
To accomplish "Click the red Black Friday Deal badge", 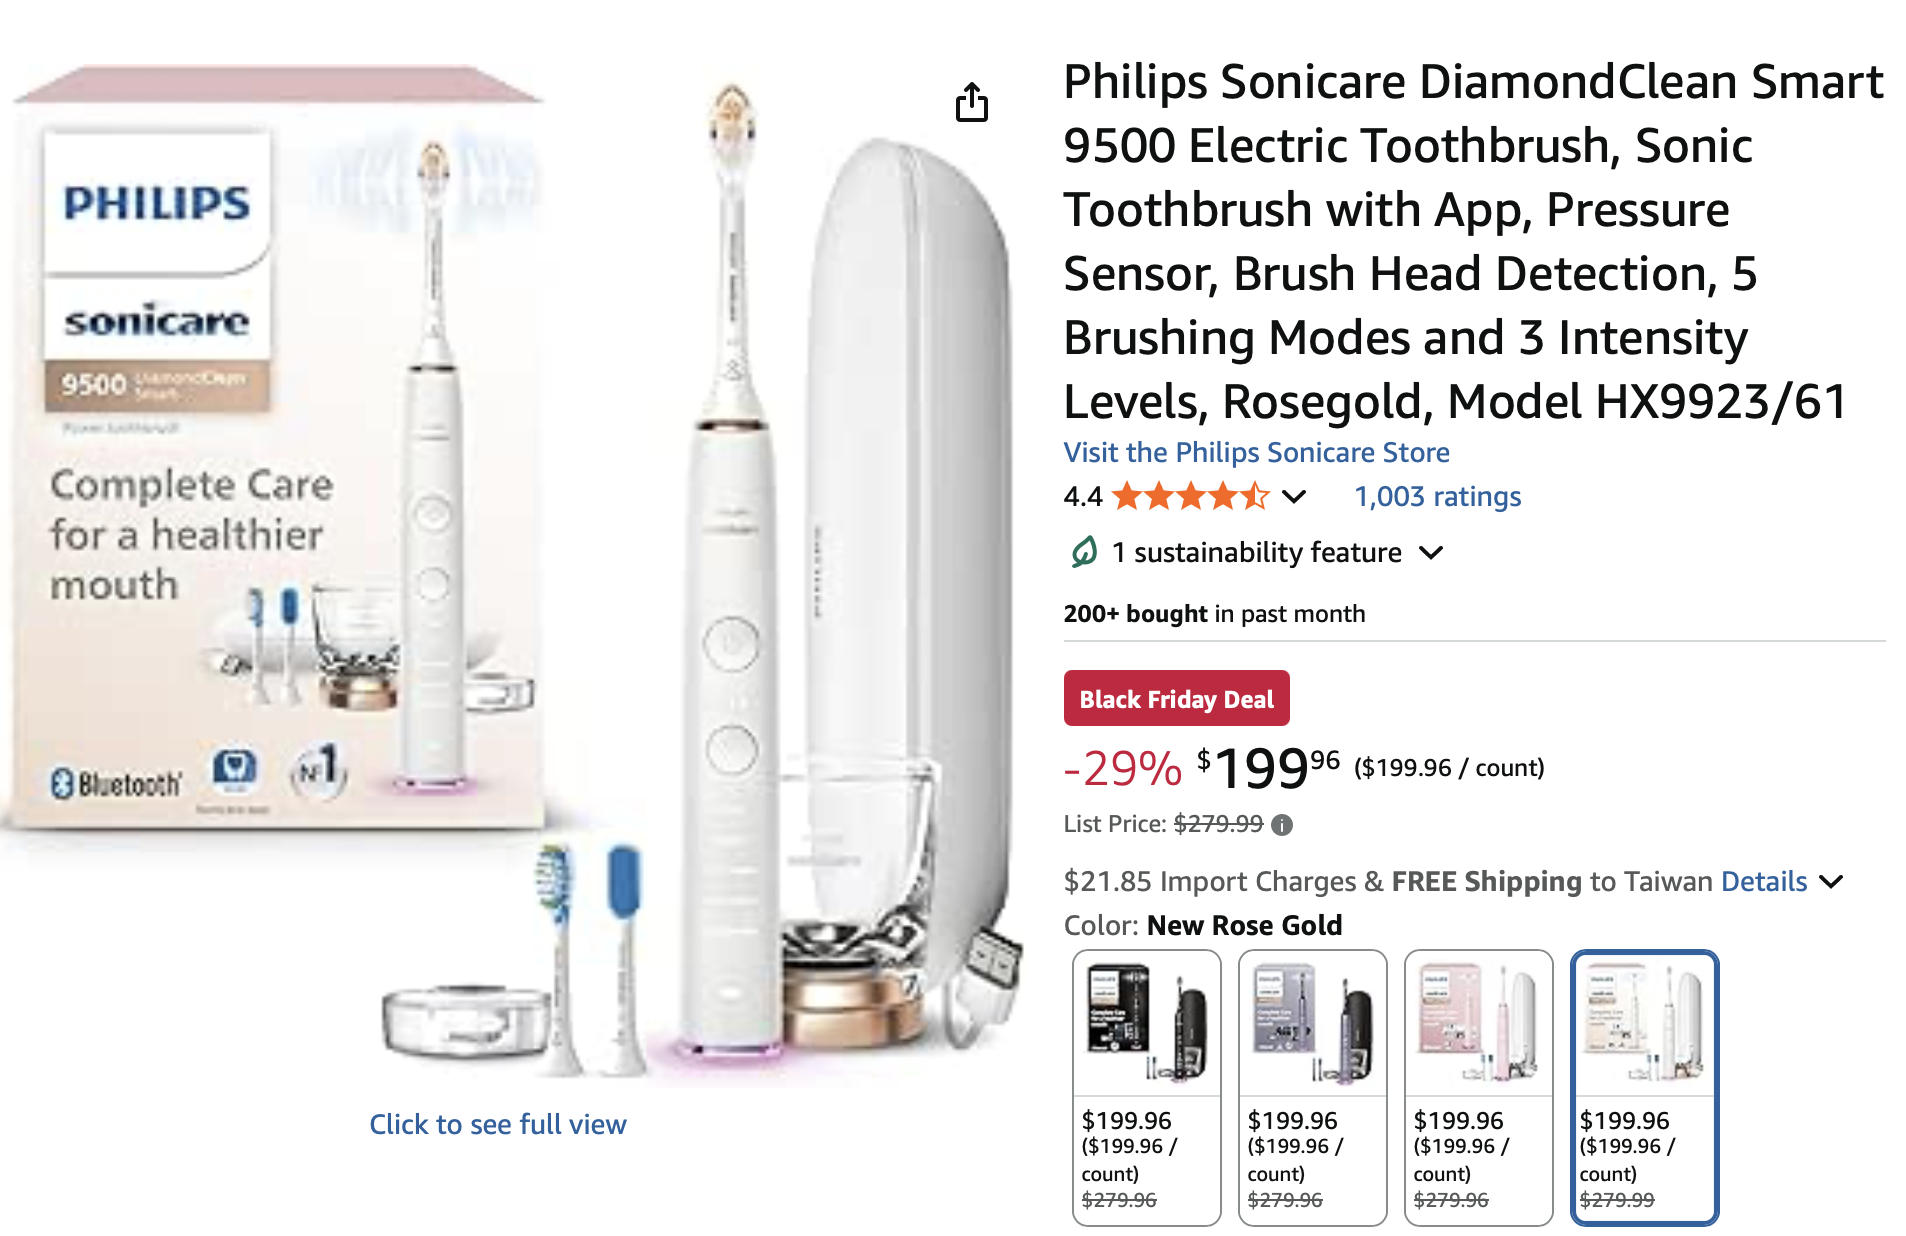I will pyautogui.click(x=1176, y=698).
